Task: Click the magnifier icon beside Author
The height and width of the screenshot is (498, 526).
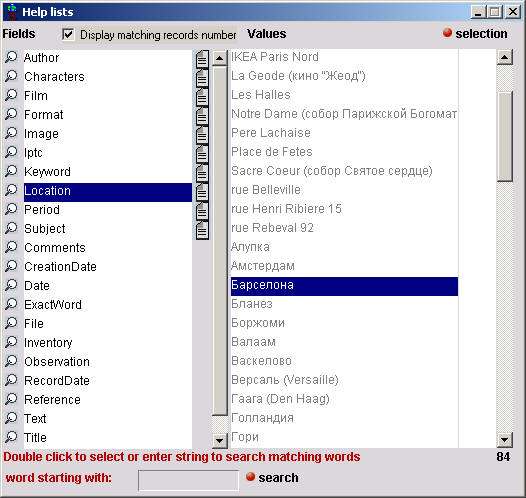Action: 11,58
